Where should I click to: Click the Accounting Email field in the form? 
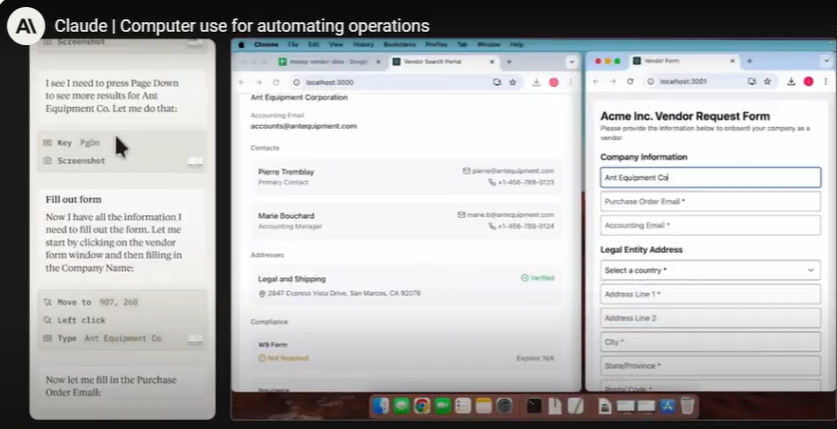pos(710,225)
